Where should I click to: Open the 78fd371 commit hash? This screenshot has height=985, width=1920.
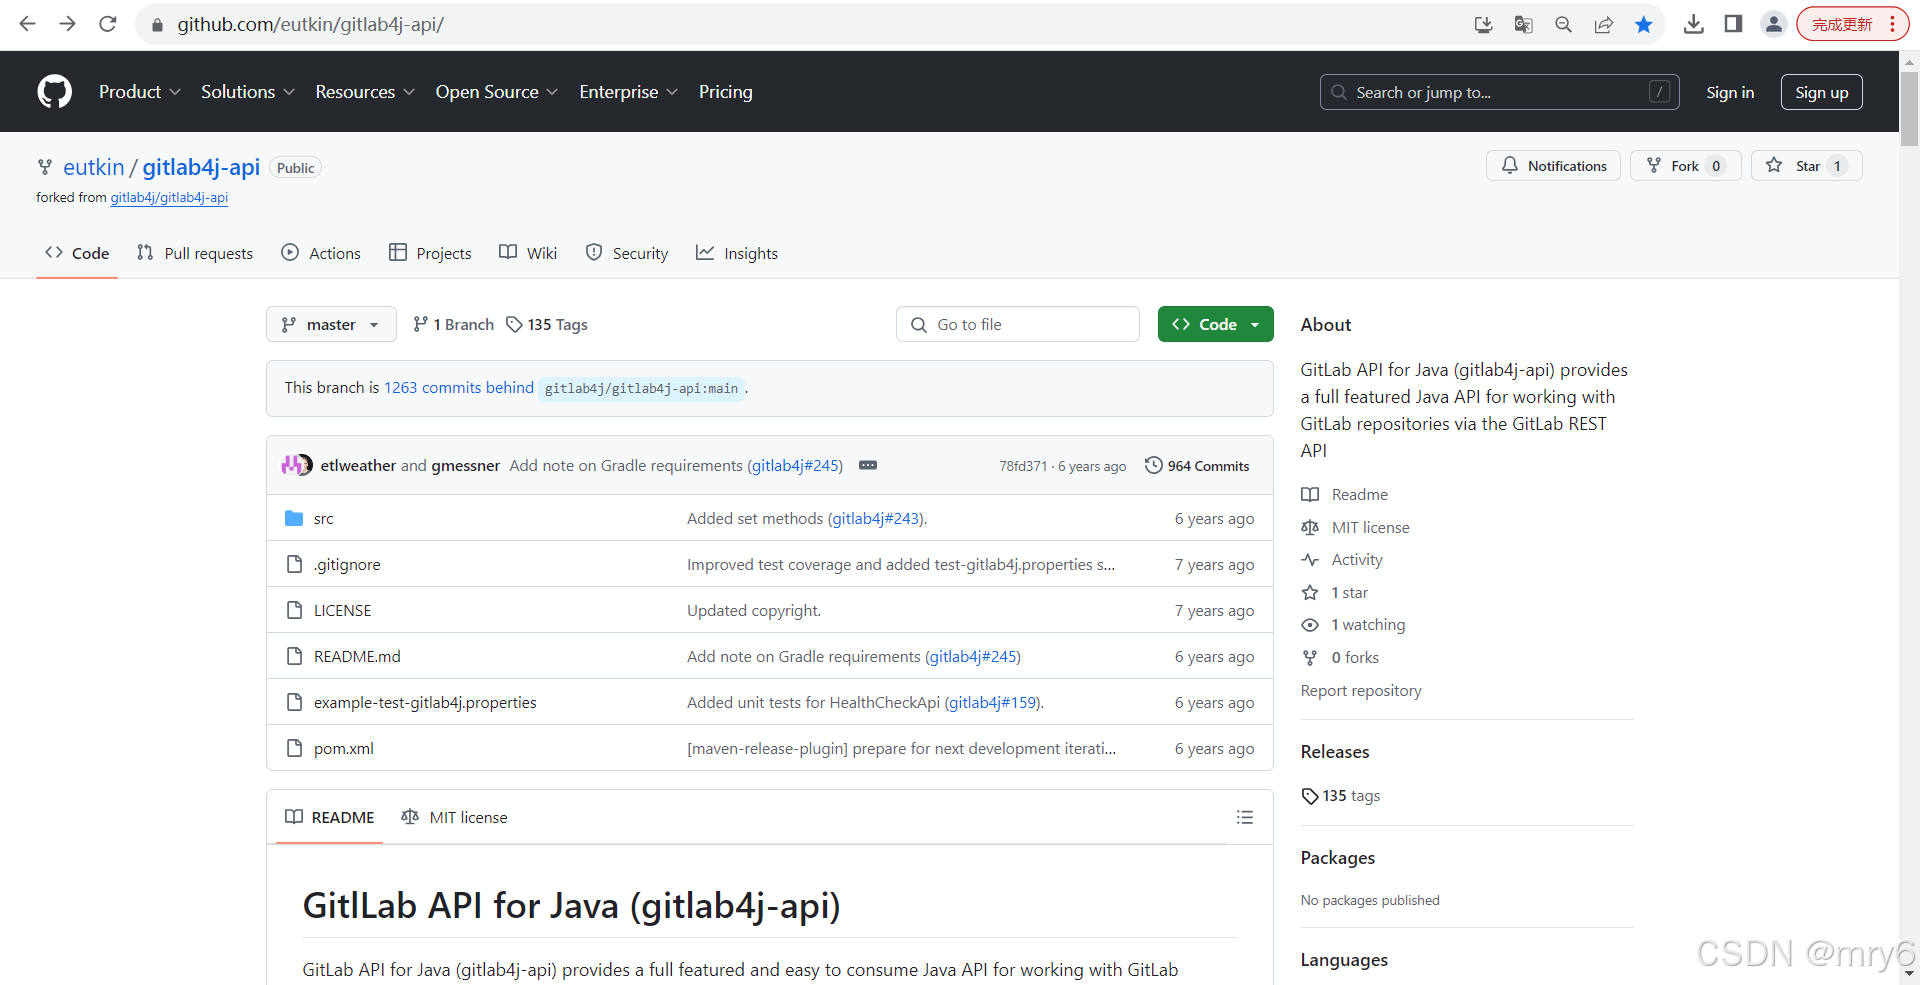pyautogui.click(x=1022, y=466)
